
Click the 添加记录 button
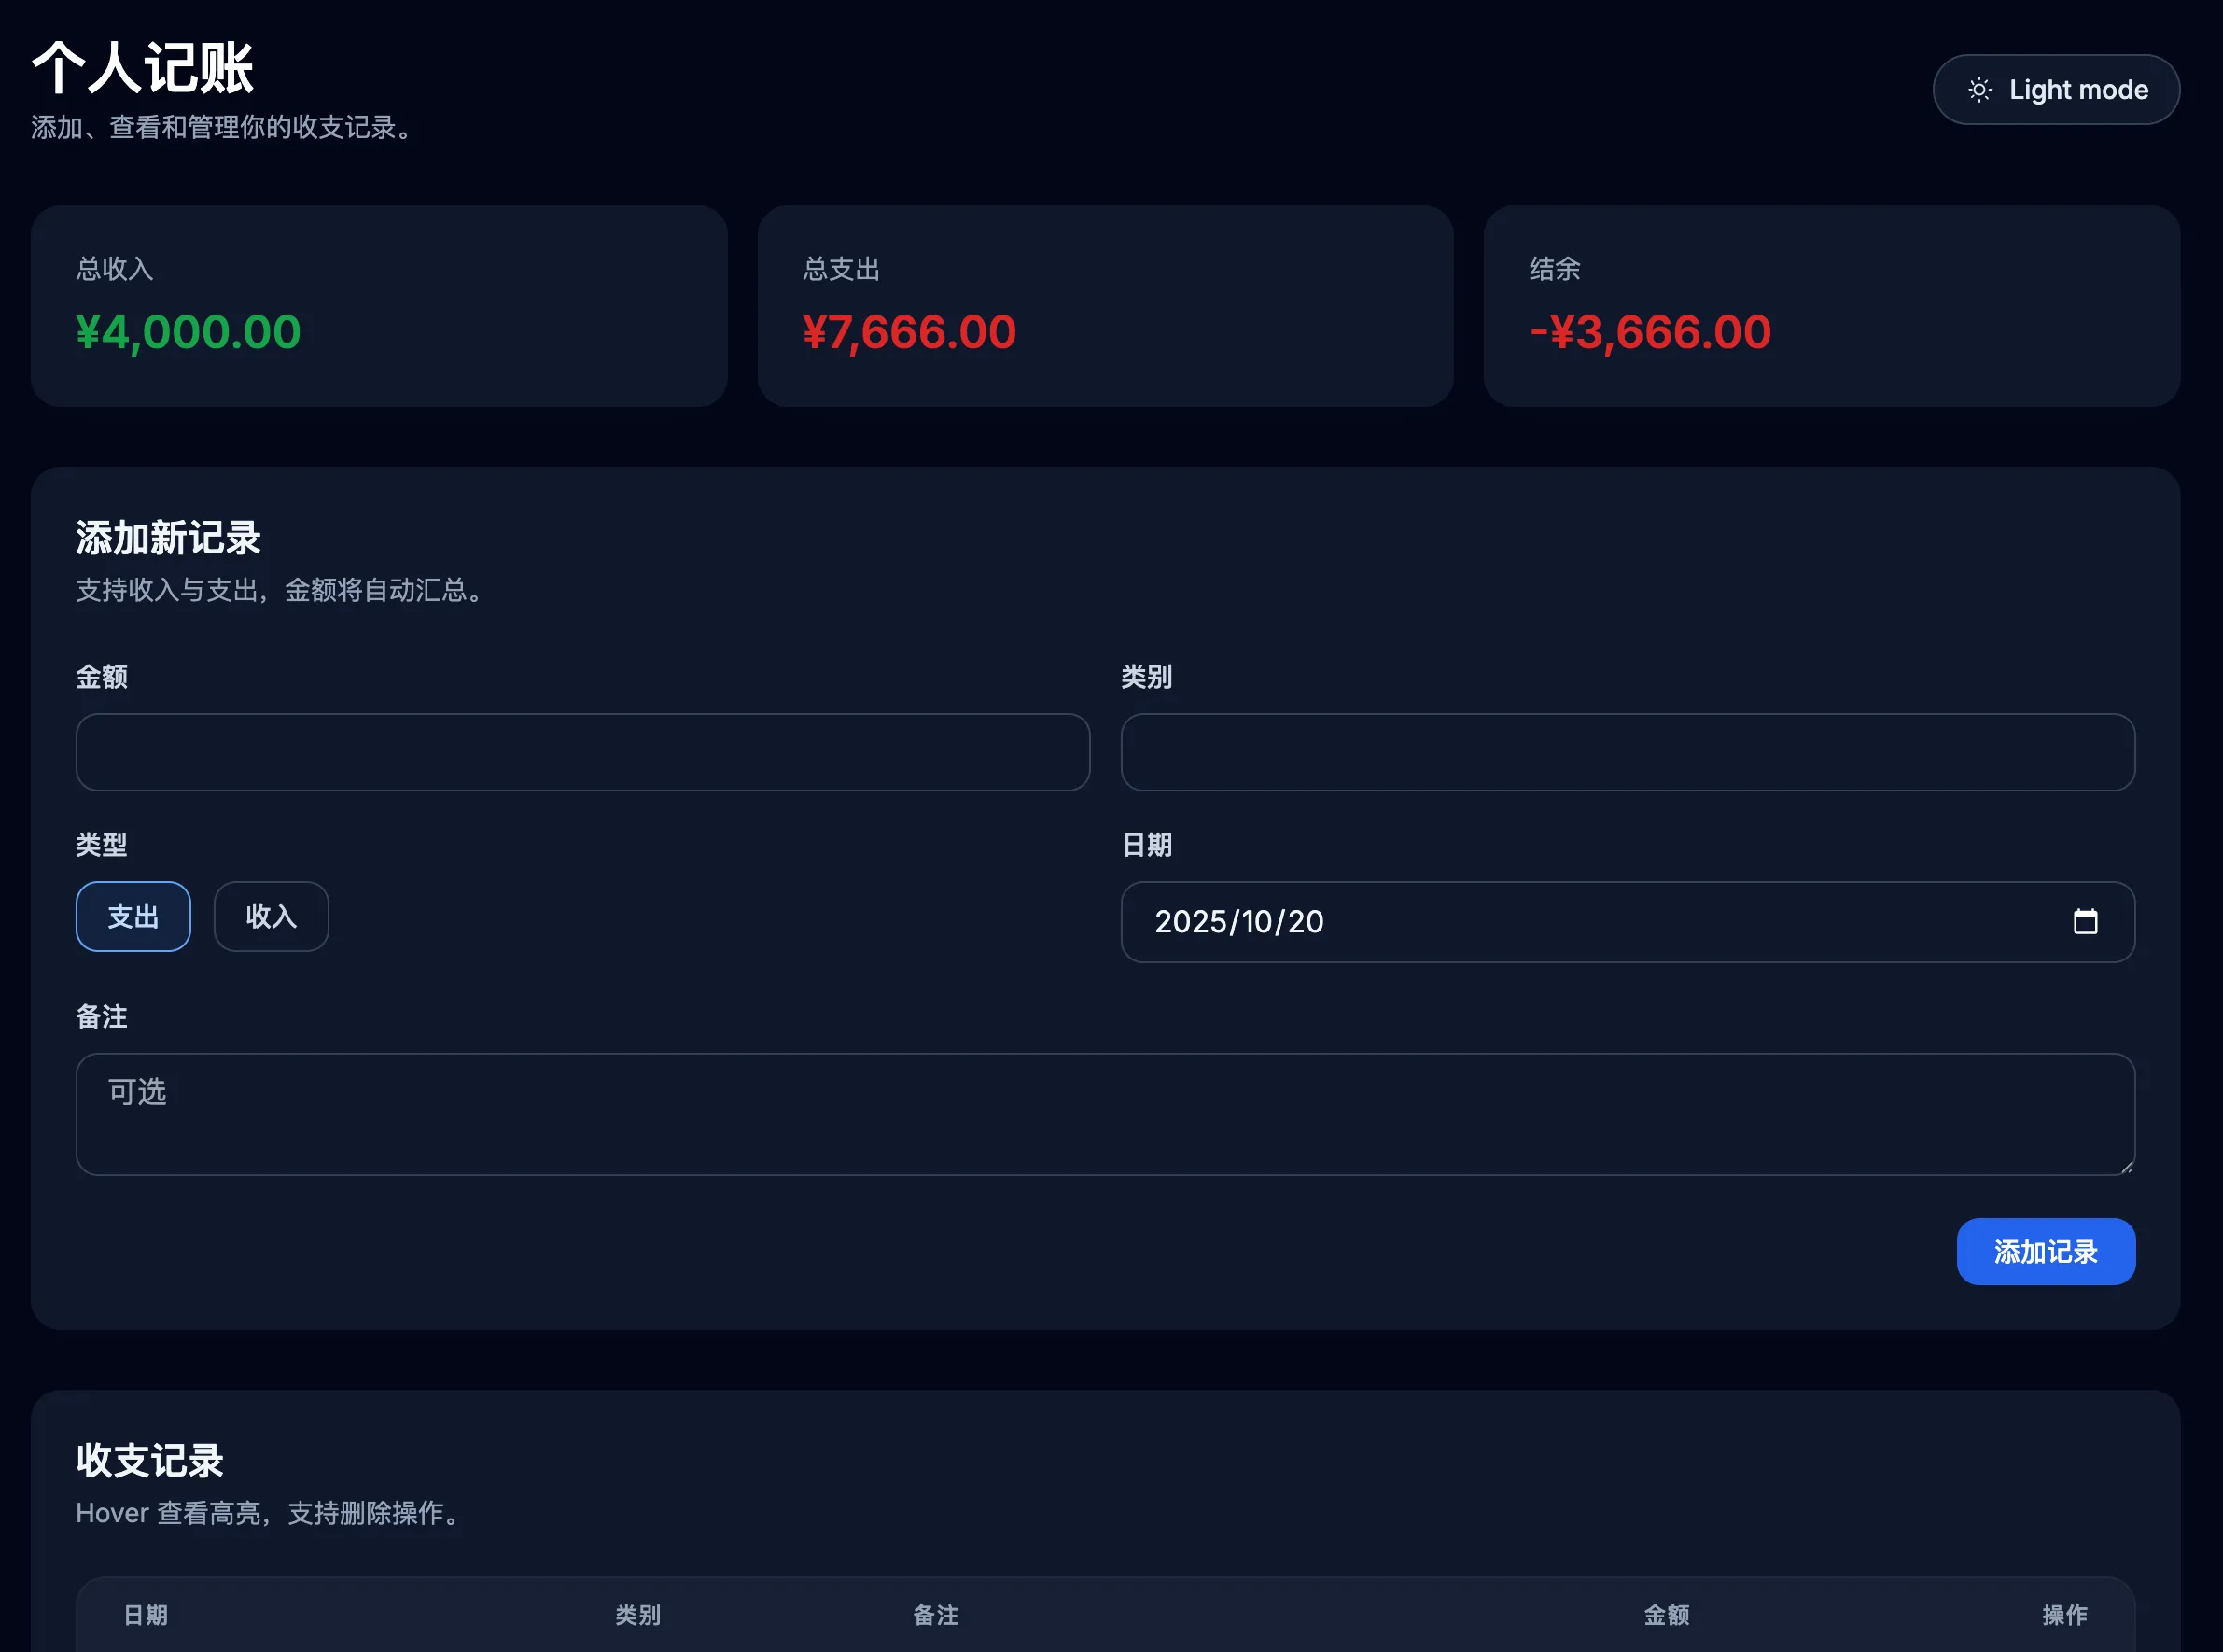(2045, 1251)
